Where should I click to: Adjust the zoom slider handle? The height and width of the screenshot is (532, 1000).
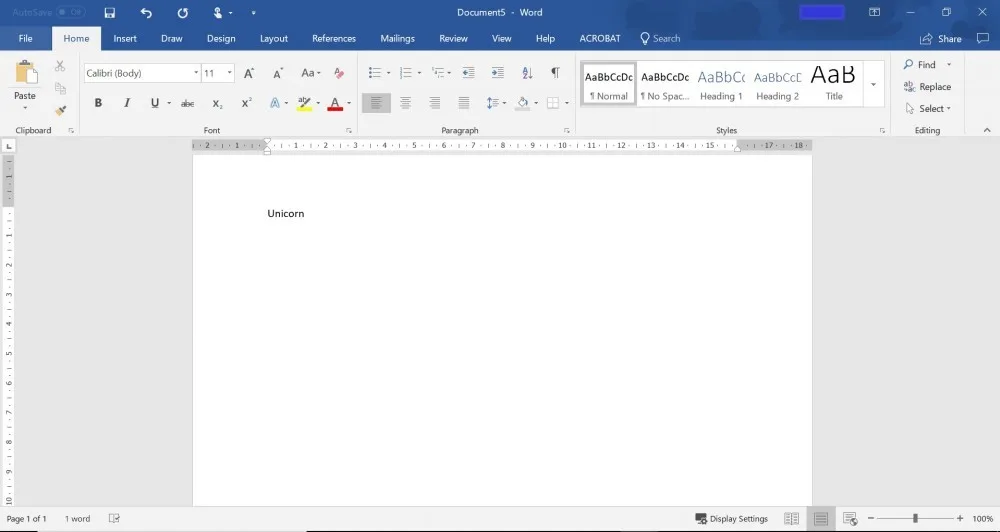point(915,519)
